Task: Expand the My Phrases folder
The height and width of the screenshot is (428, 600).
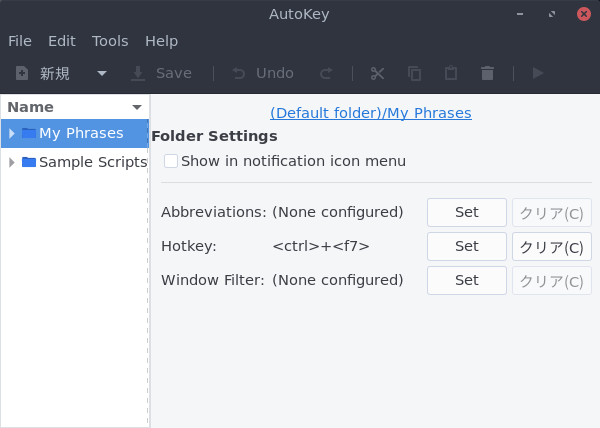Action: [x=11, y=133]
